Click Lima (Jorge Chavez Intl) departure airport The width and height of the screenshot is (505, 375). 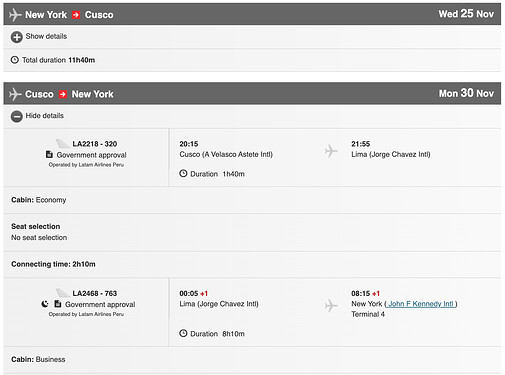click(x=219, y=304)
